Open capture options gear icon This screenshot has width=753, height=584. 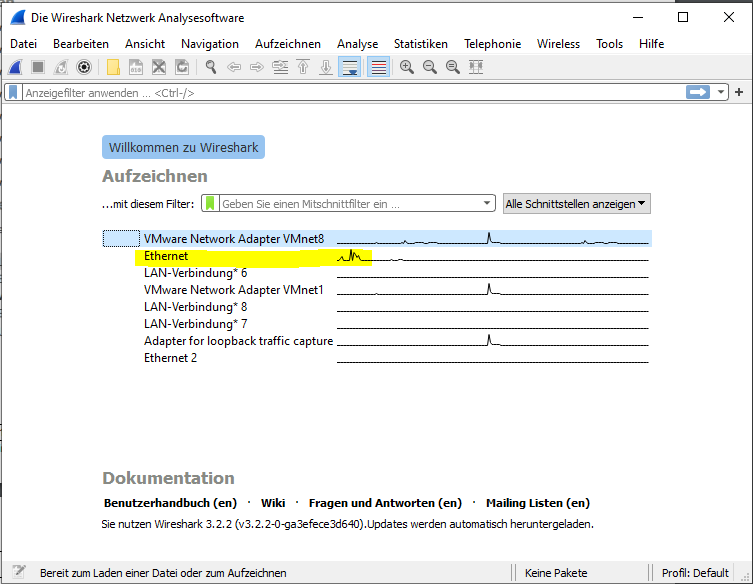tap(84, 67)
